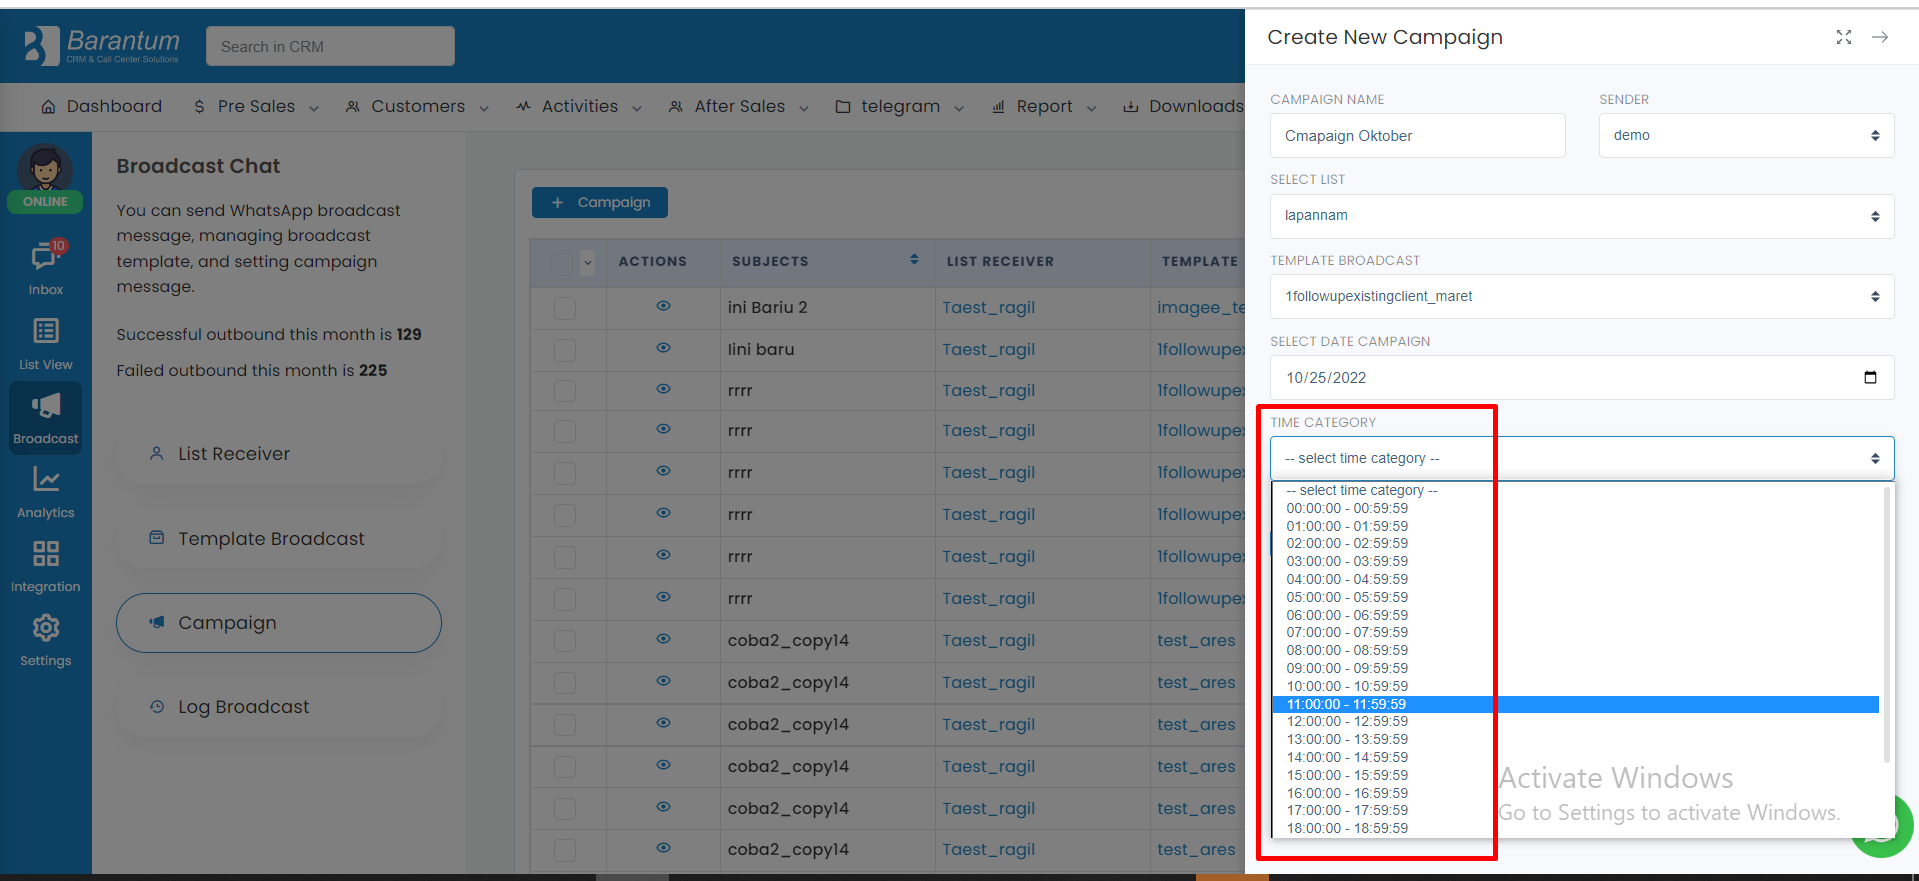Open the Sender dropdown showing demo
This screenshot has height=881, width=1919.
click(x=1745, y=136)
